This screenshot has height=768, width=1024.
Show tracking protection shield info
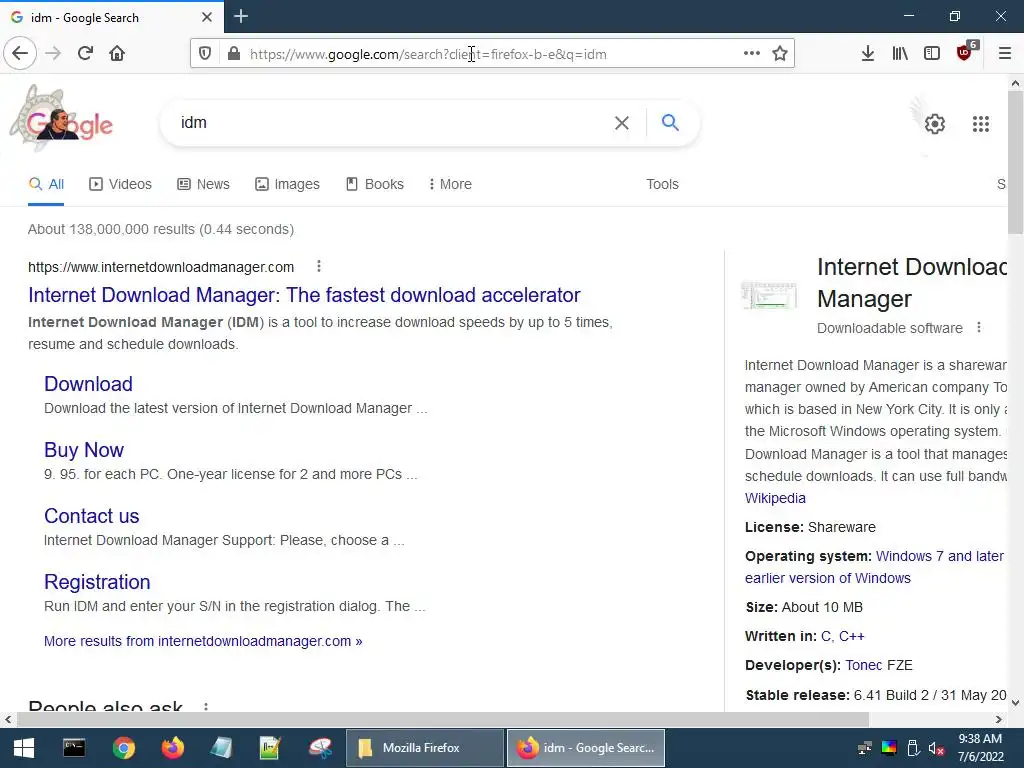tap(205, 54)
